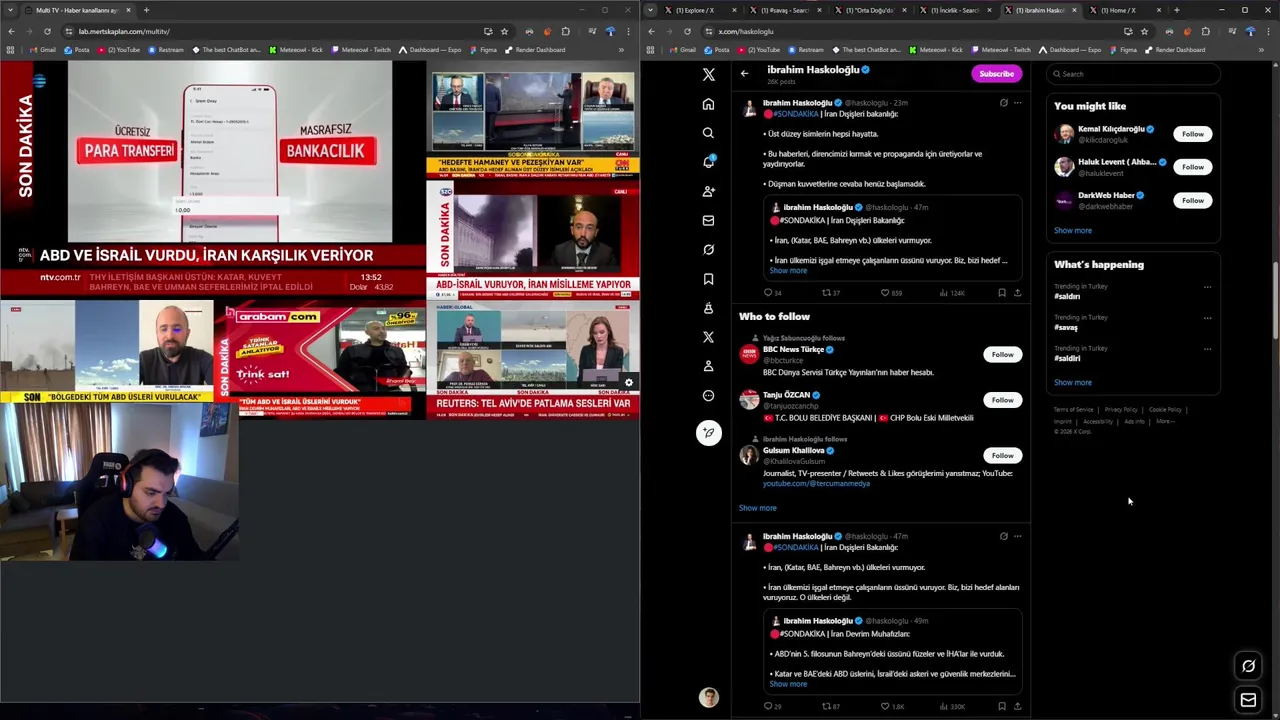The image size is (1280, 720).
Task: Expand tab search chevron in Multi TV window
Action: coord(11,10)
